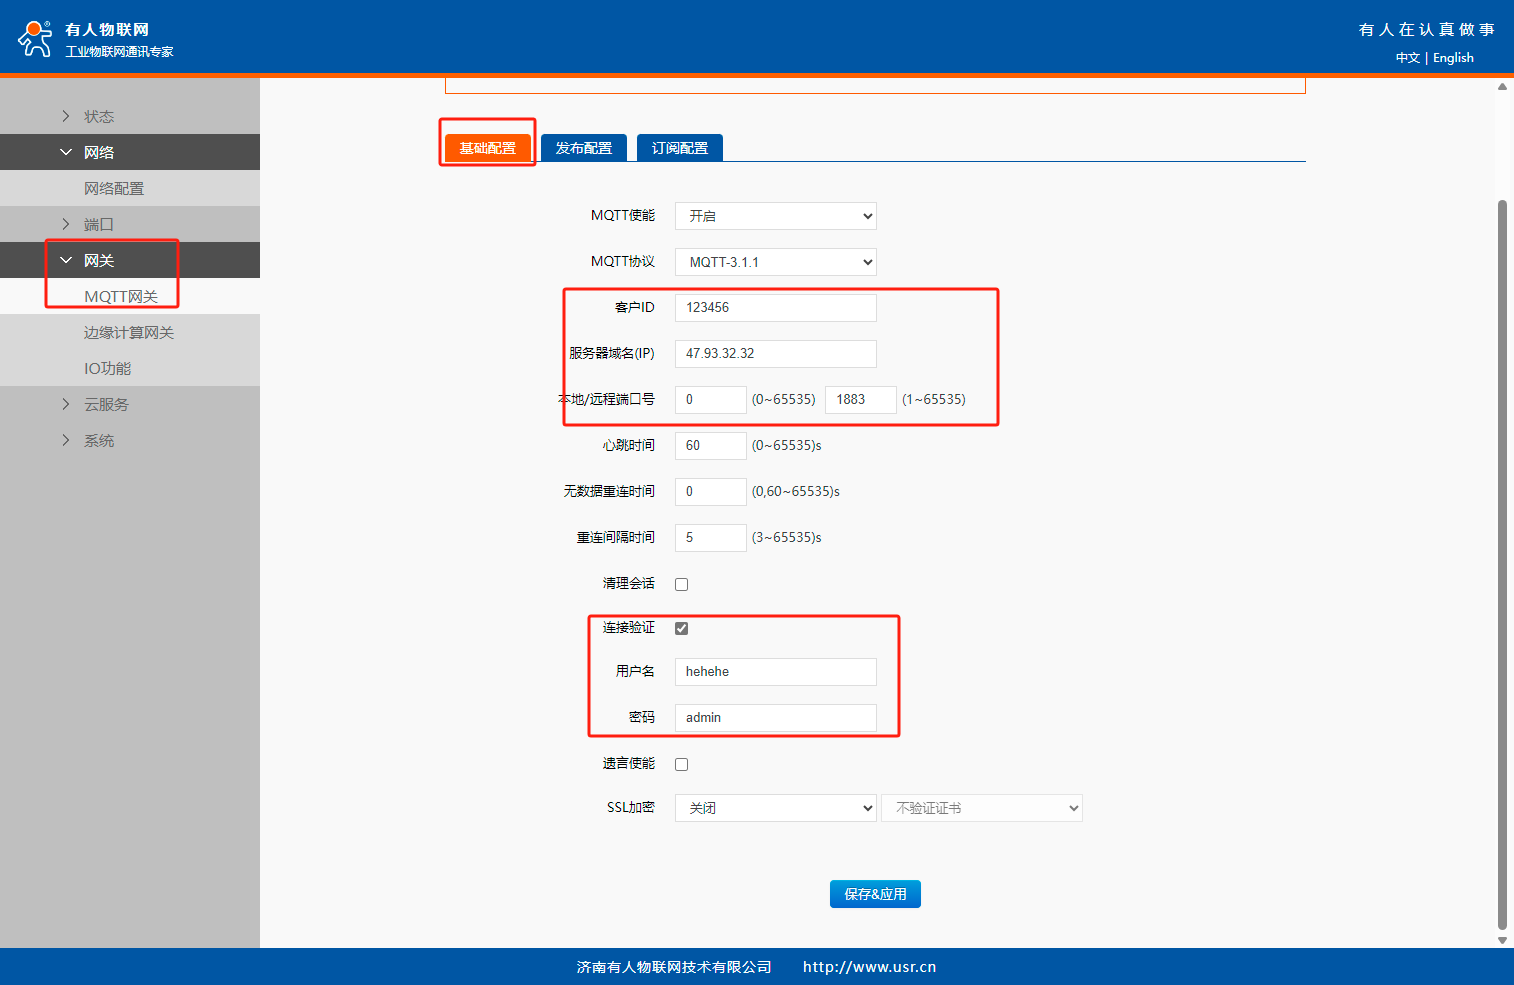Switch to the 订阅配置 tab
Image resolution: width=1514 pixels, height=985 pixels.
pyautogui.click(x=680, y=148)
